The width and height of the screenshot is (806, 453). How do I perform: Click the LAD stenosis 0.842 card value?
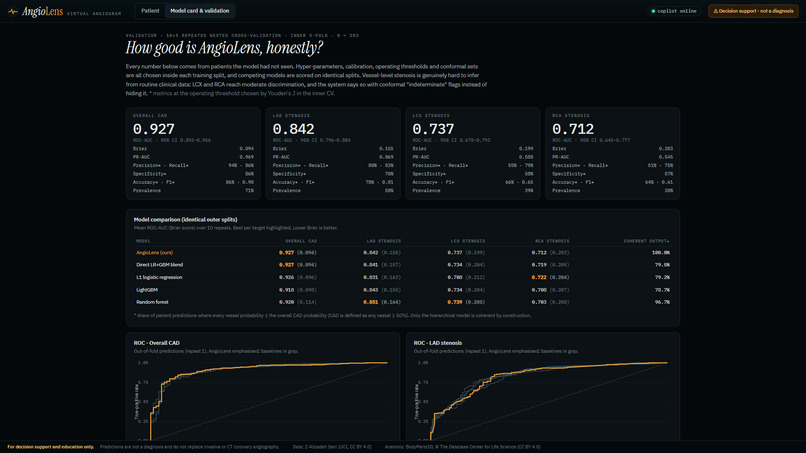tap(294, 129)
